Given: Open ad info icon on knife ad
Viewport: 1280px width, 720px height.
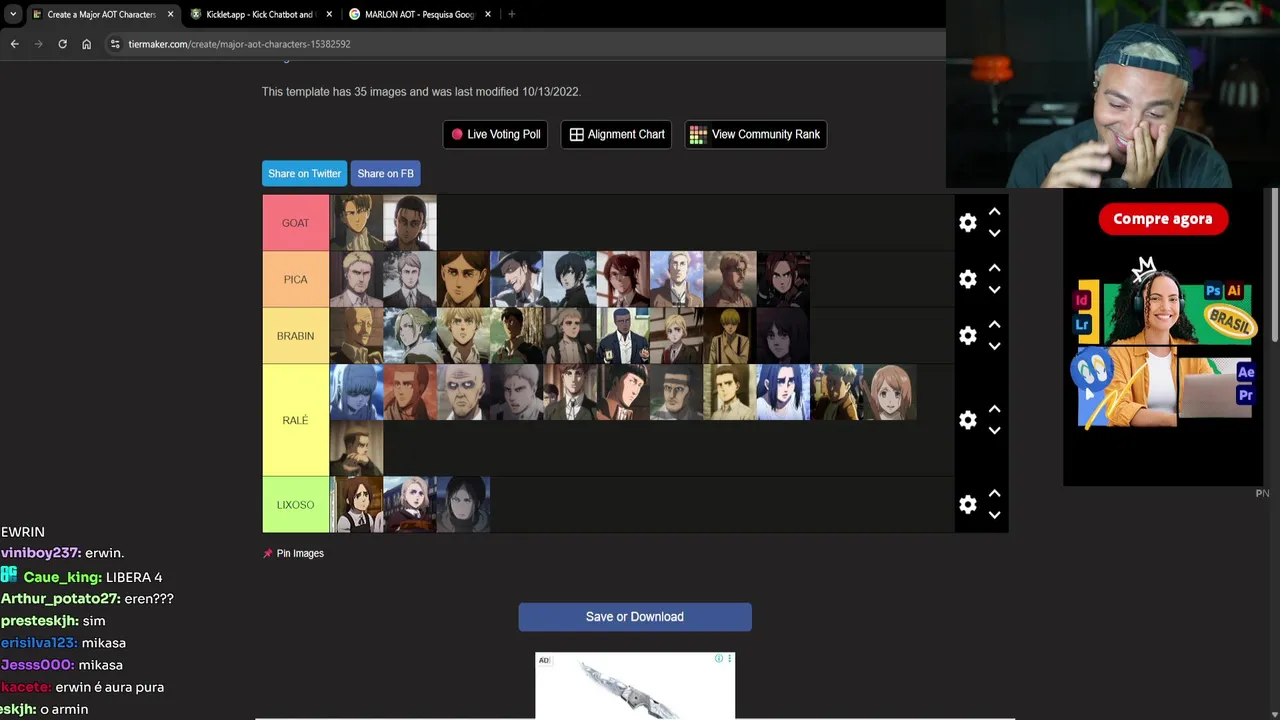Looking at the screenshot, I should coord(718,658).
